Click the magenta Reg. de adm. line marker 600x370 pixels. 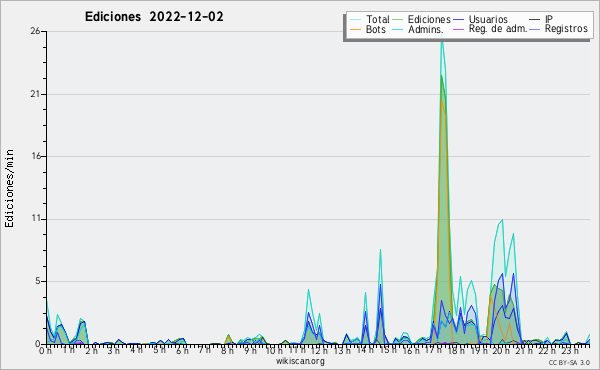tap(458, 29)
